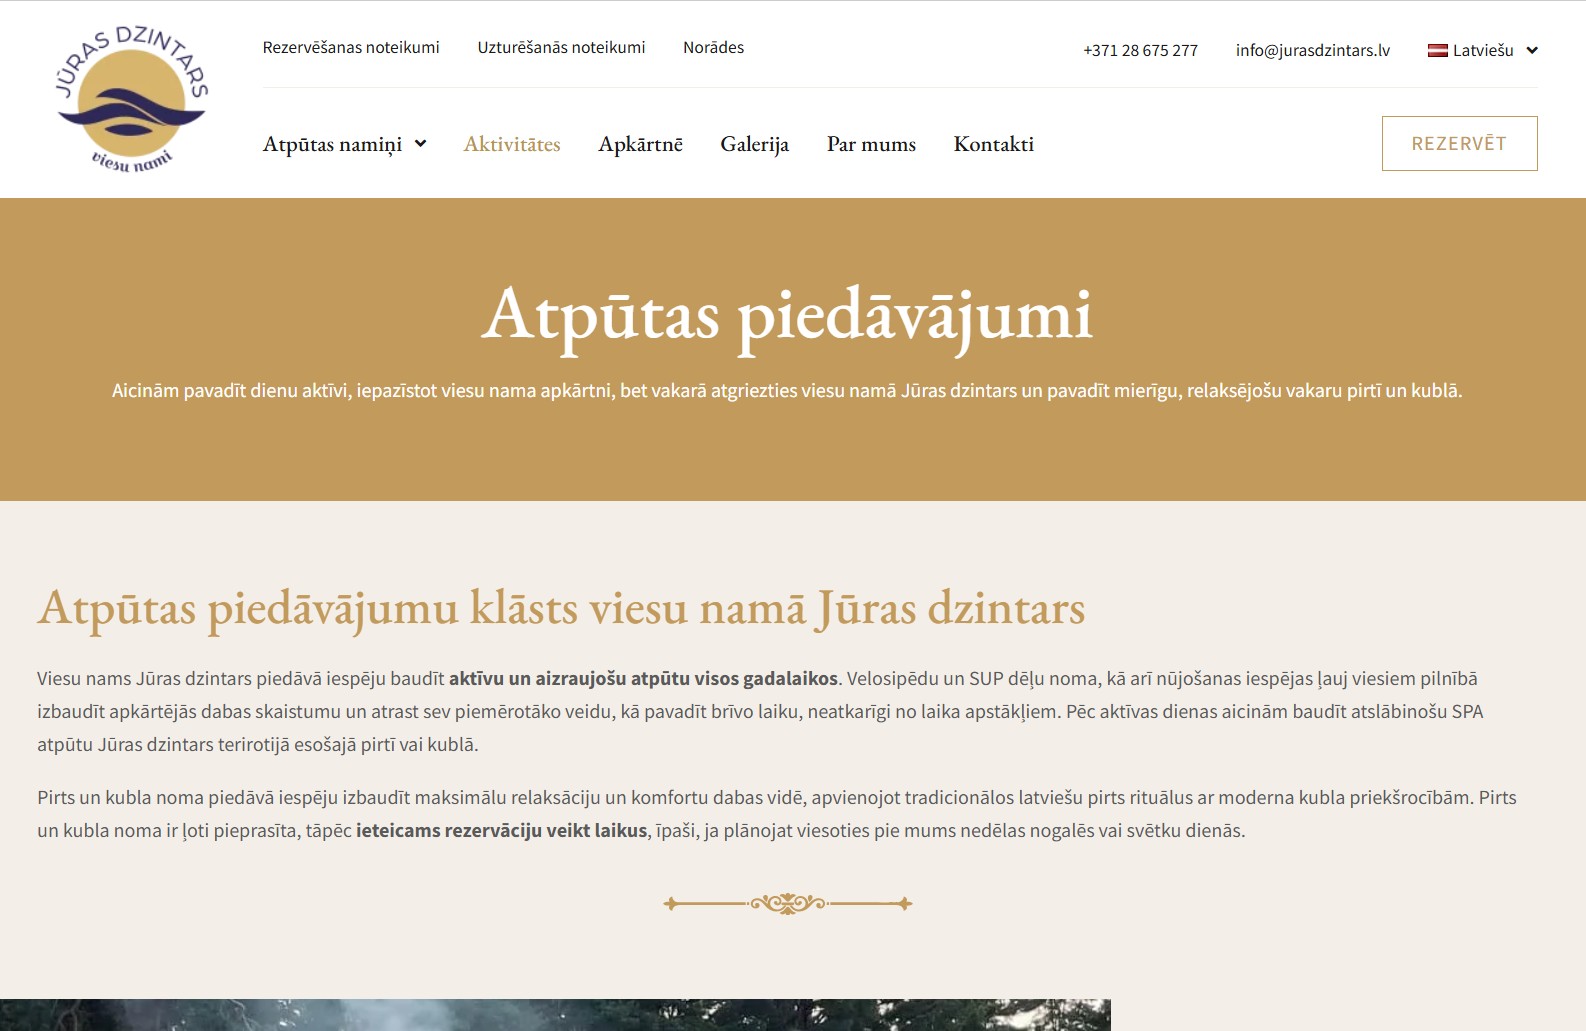Click the Latvian flag icon
This screenshot has width=1586, height=1031.
coord(1437,51)
